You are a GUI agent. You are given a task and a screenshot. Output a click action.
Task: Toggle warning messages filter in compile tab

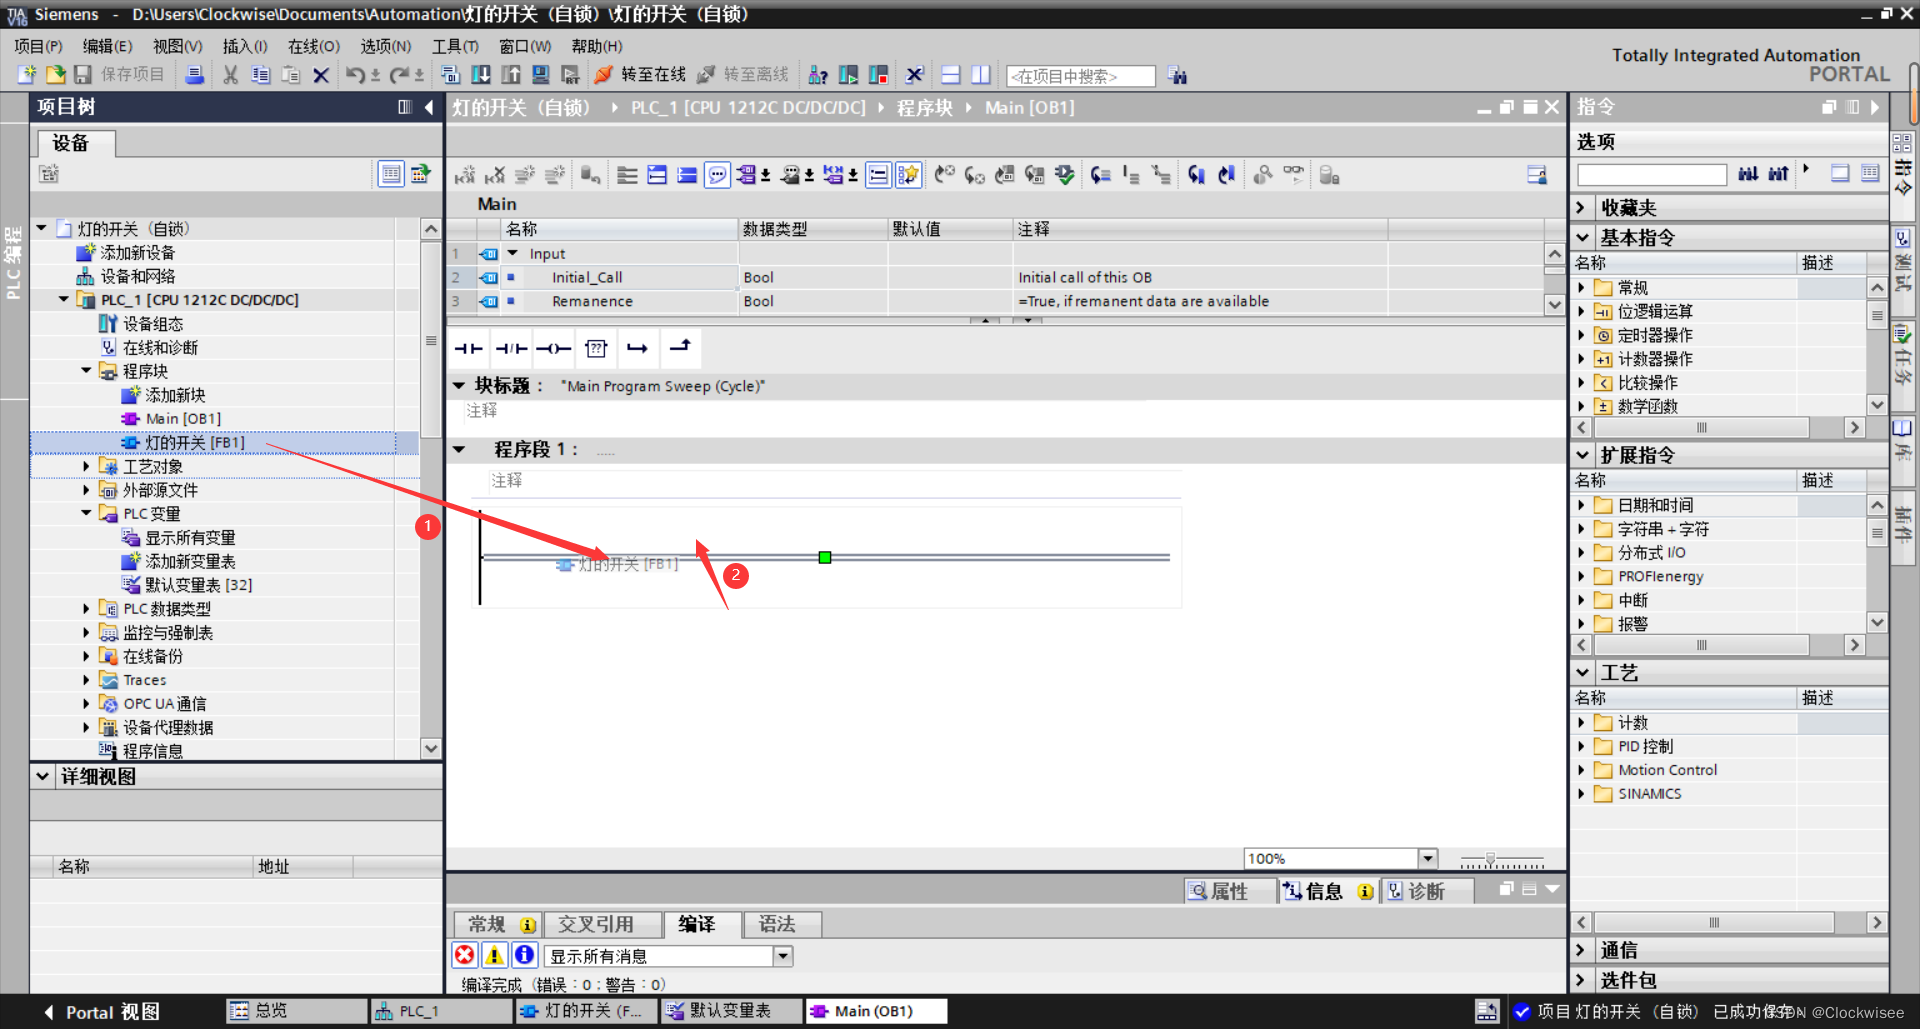point(494,955)
